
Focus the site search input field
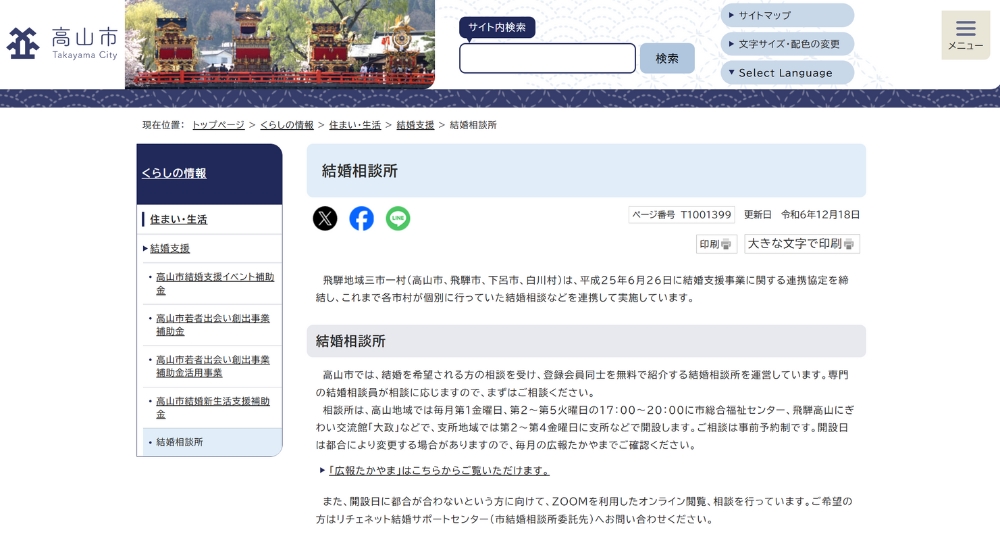547,59
